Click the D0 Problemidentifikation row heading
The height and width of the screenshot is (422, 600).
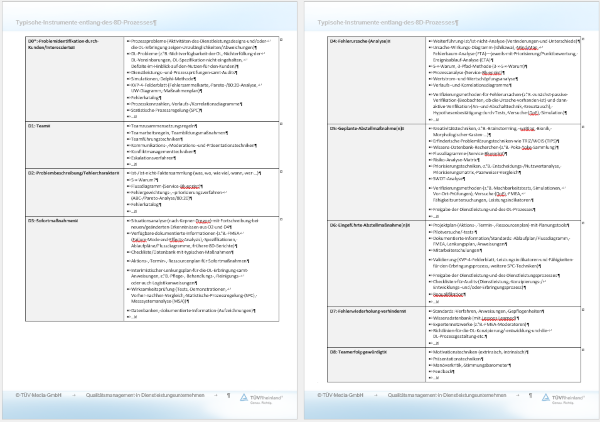coord(64,41)
